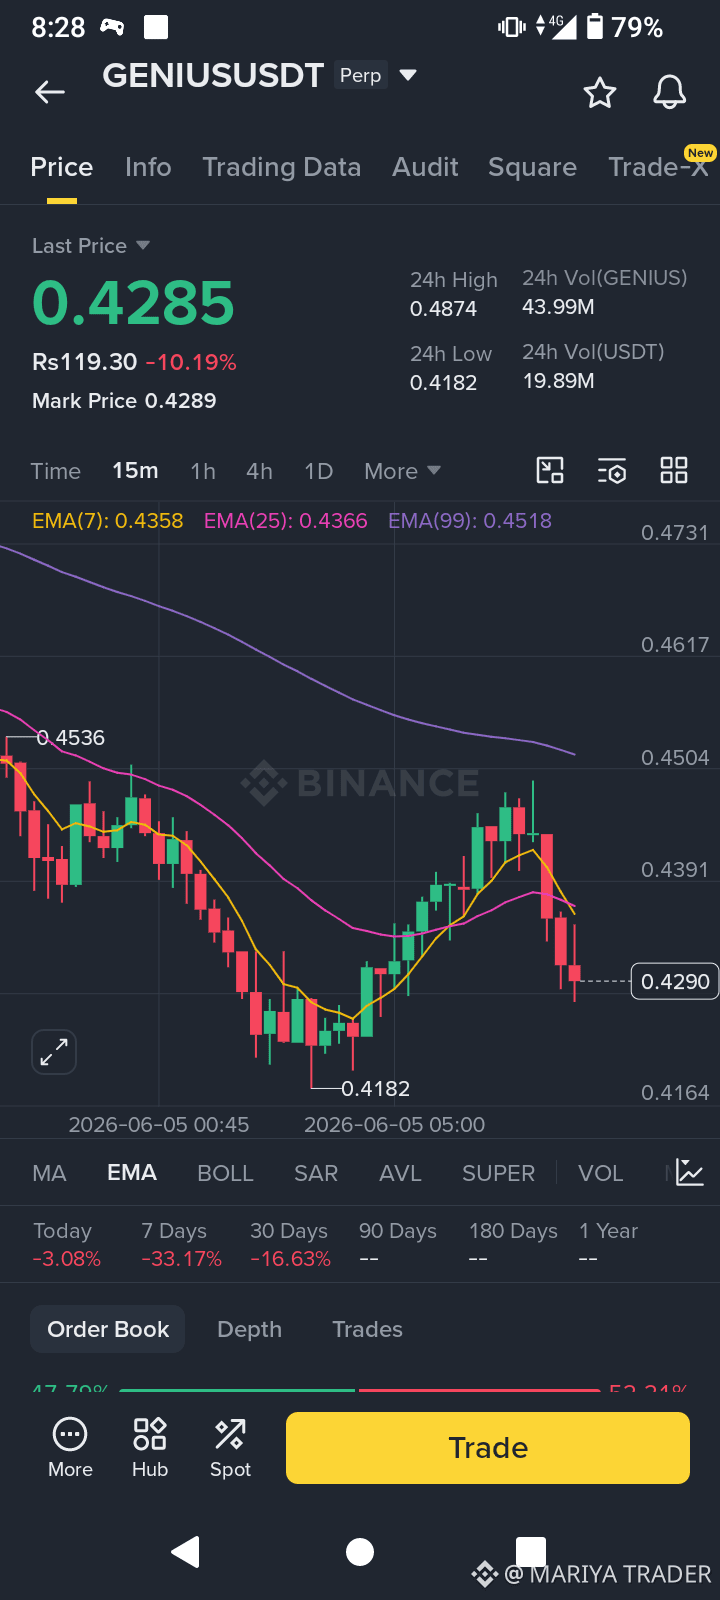720x1600 pixels.
Task: Open the Audit tab
Action: (425, 167)
